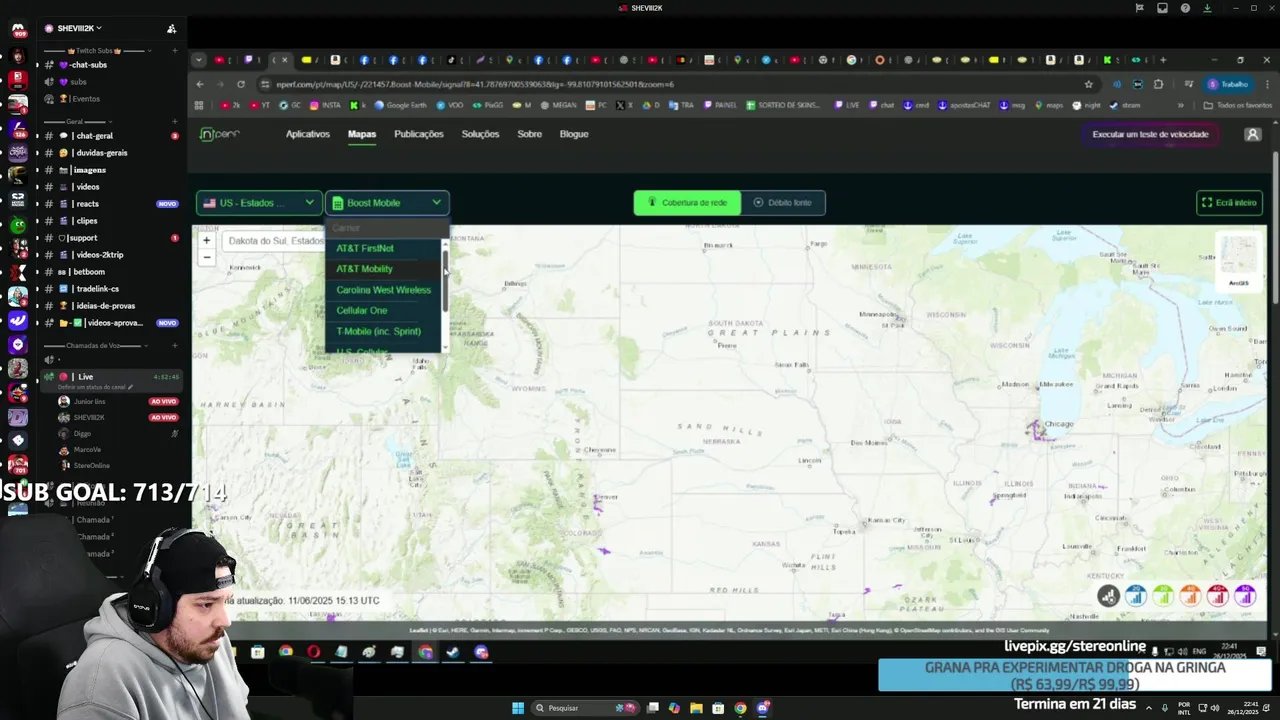The height and width of the screenshot is (720, 1280).
Task: Open Opera icon in the inner taskbar
Action: pos(314,652)
